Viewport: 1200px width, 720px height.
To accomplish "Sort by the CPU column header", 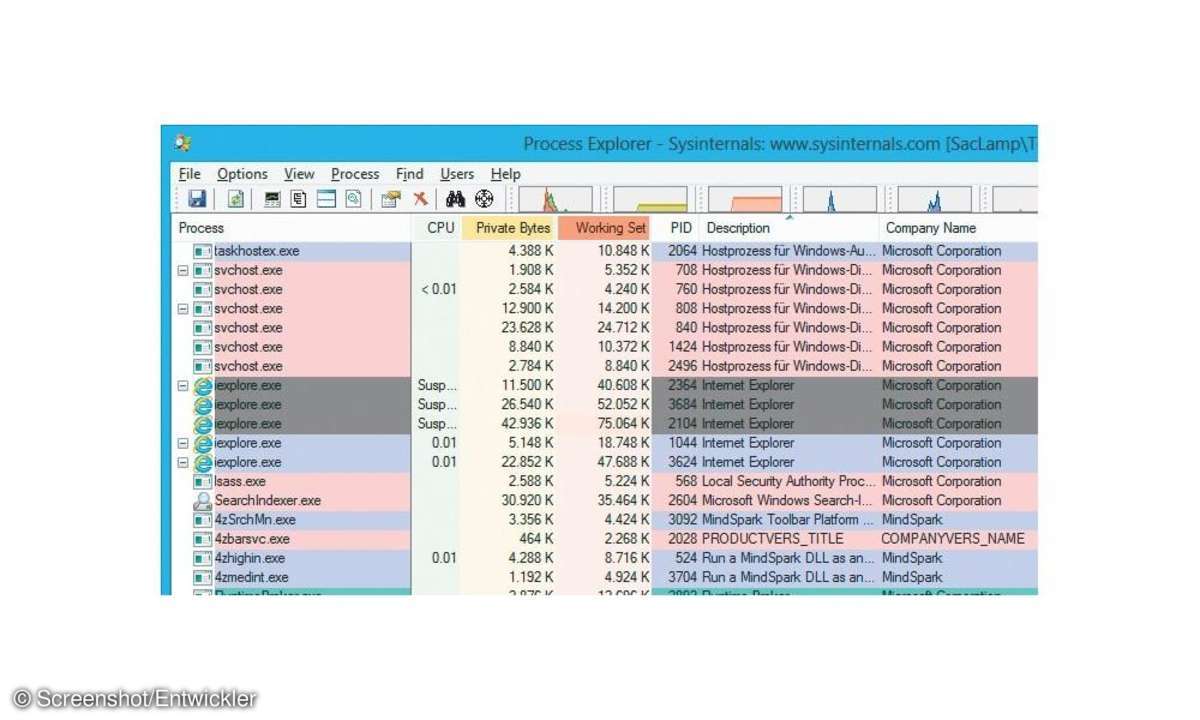I will (436, 228).
